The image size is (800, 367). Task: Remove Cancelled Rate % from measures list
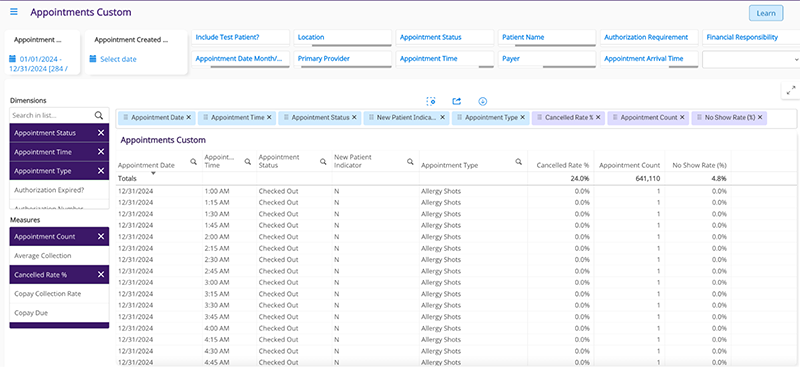point(101,275)
